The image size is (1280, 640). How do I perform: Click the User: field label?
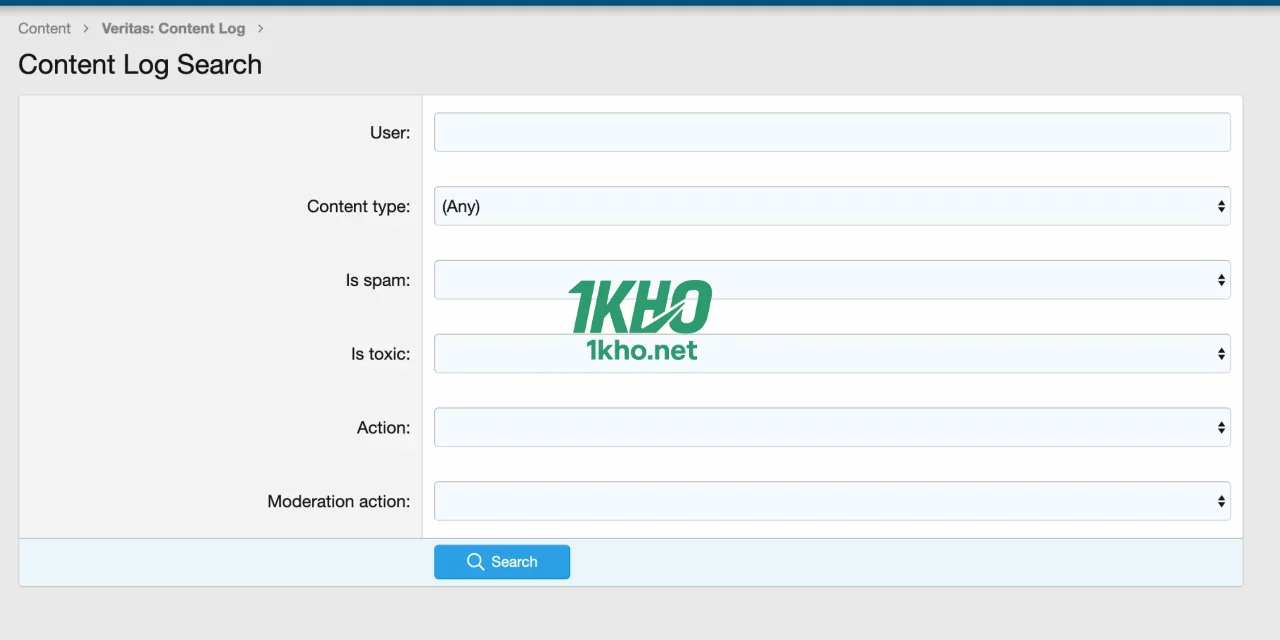point(390,132)
